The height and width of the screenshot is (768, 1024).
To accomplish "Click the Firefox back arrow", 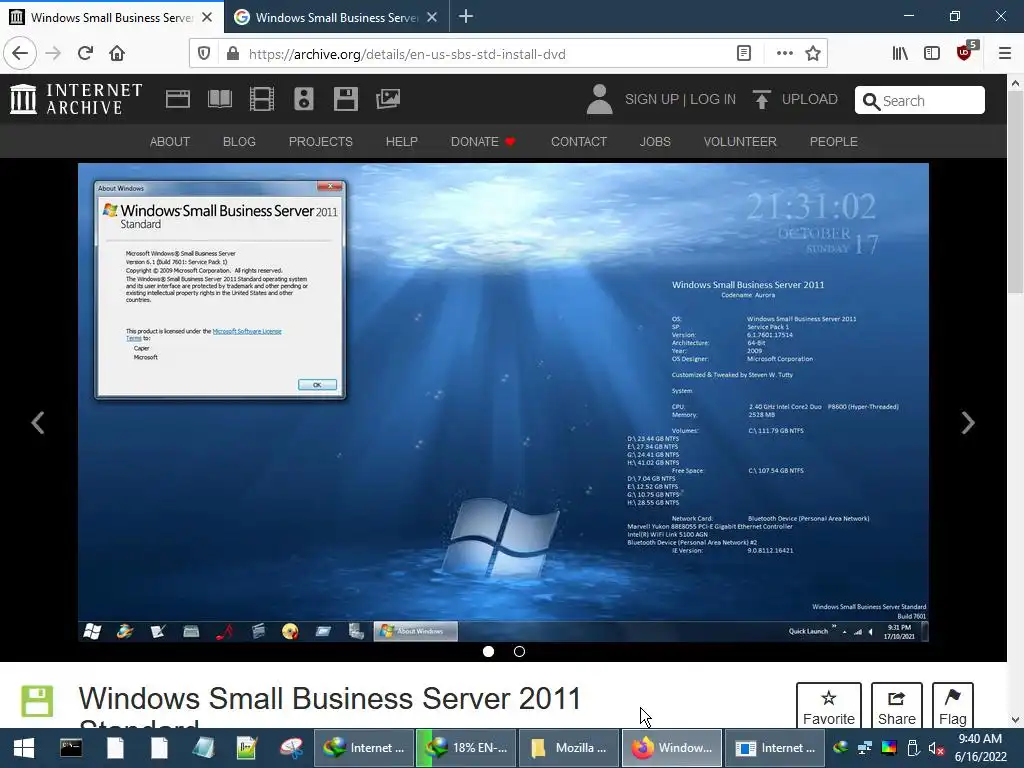I will [x=20, y=53].
